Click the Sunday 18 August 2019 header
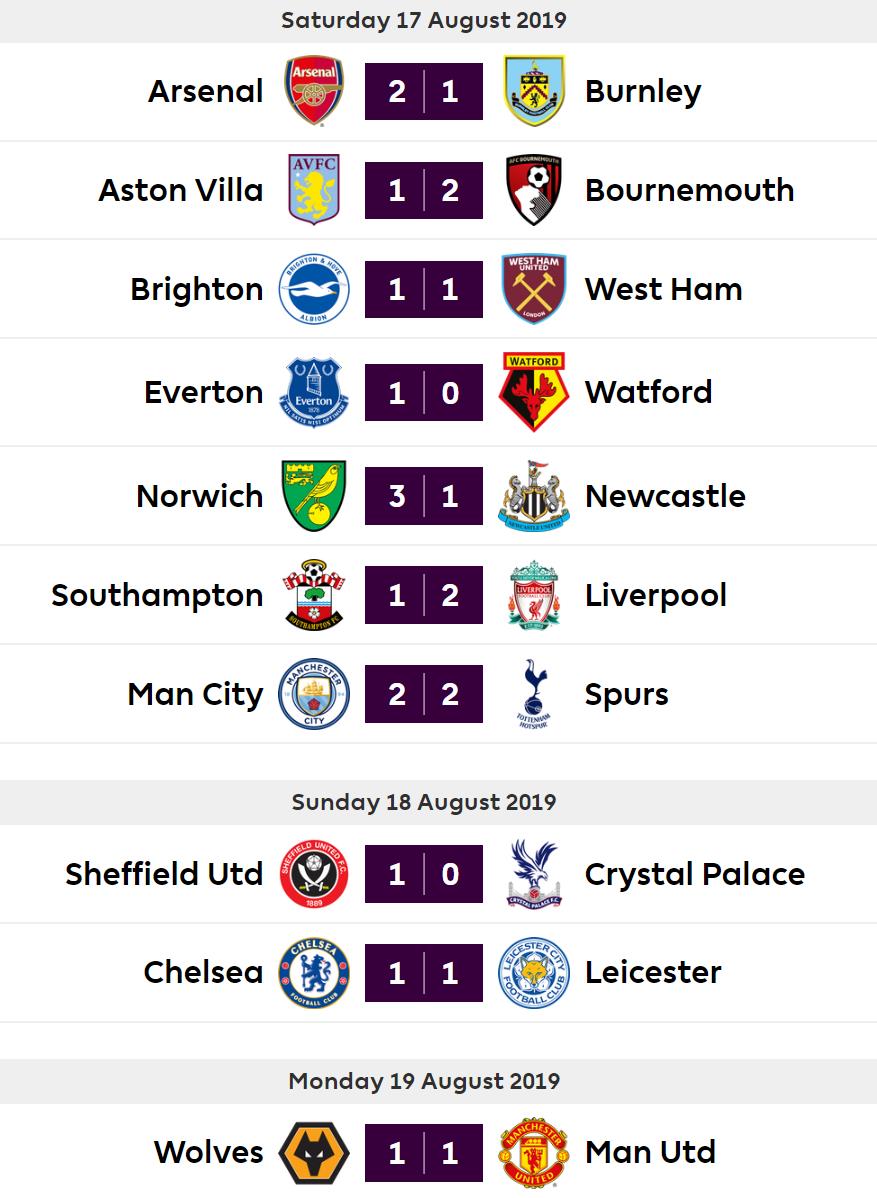 tap(424, 802)
